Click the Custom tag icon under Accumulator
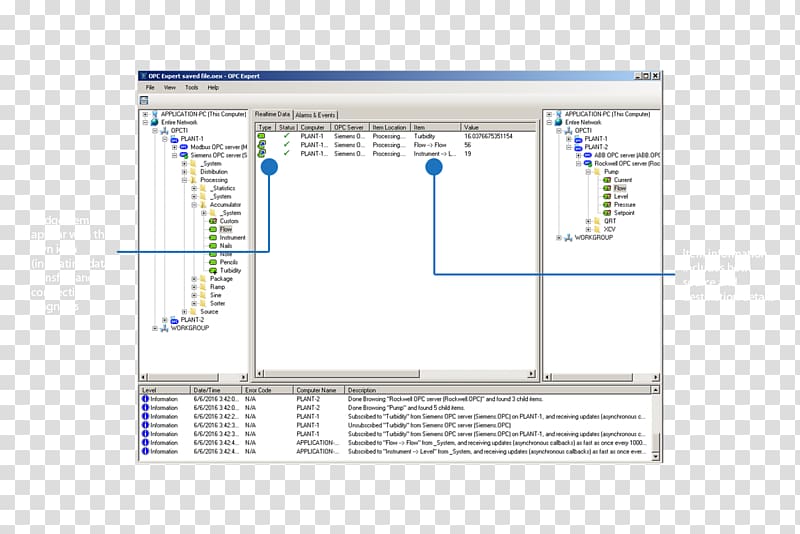The width and height of the screenshot is (800, 534). click(x=213, y=221)
